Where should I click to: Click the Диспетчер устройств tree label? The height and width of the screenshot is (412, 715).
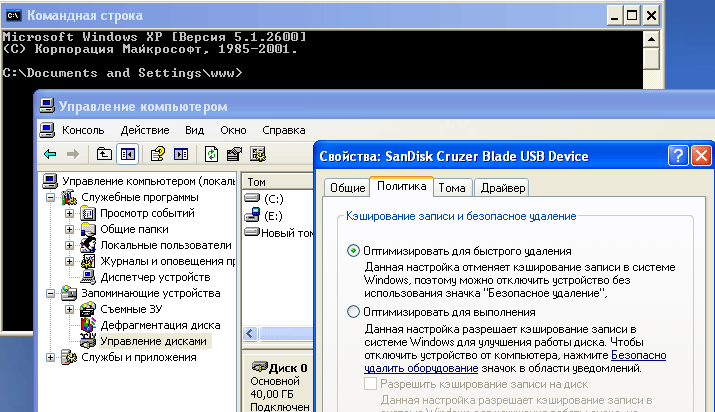click(x=155, y=277)
